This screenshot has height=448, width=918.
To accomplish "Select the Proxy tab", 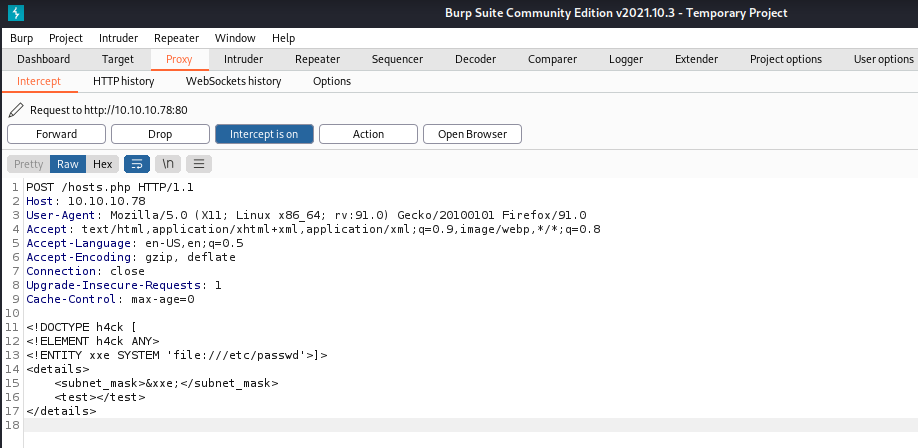I will coord(179,59).
